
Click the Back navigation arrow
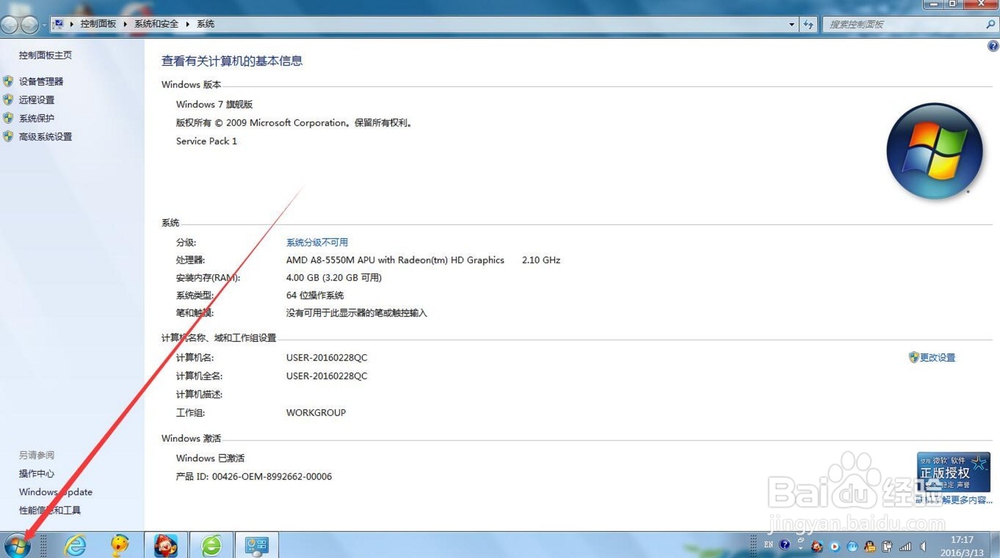pos(10,24)
